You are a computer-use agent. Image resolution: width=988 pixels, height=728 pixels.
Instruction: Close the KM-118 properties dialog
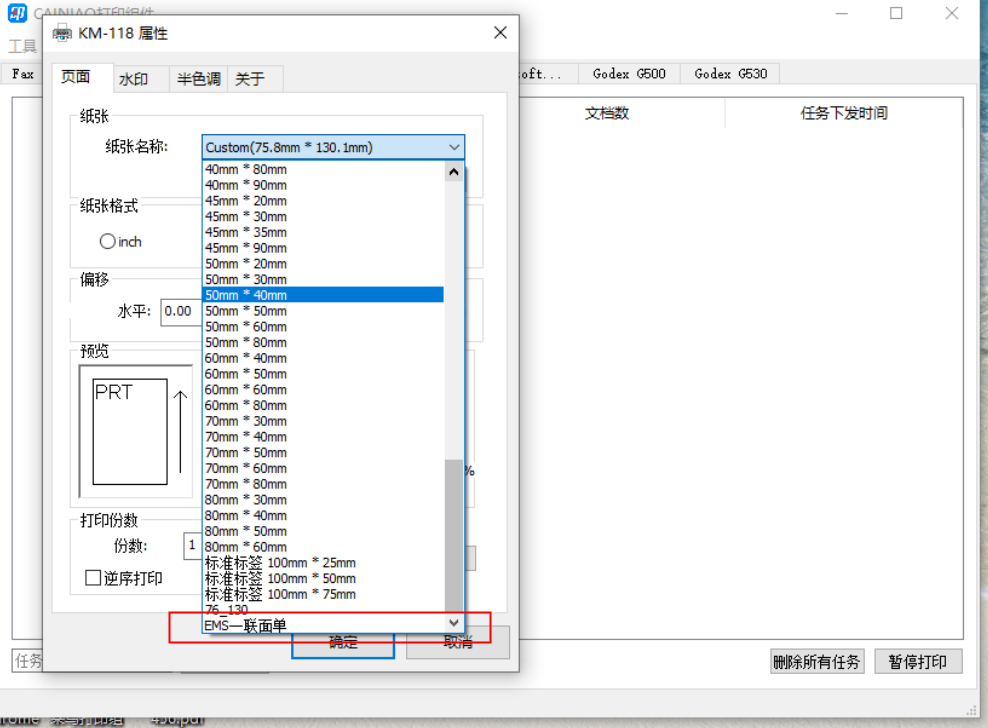(x=500, y=33)
